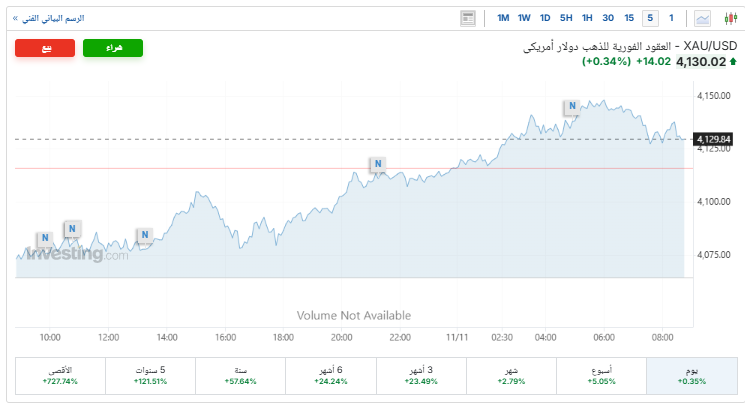Viewport: 745px width, 405px height.
Task: Select the 1-minute interval
Action: (x=671, y=18)
